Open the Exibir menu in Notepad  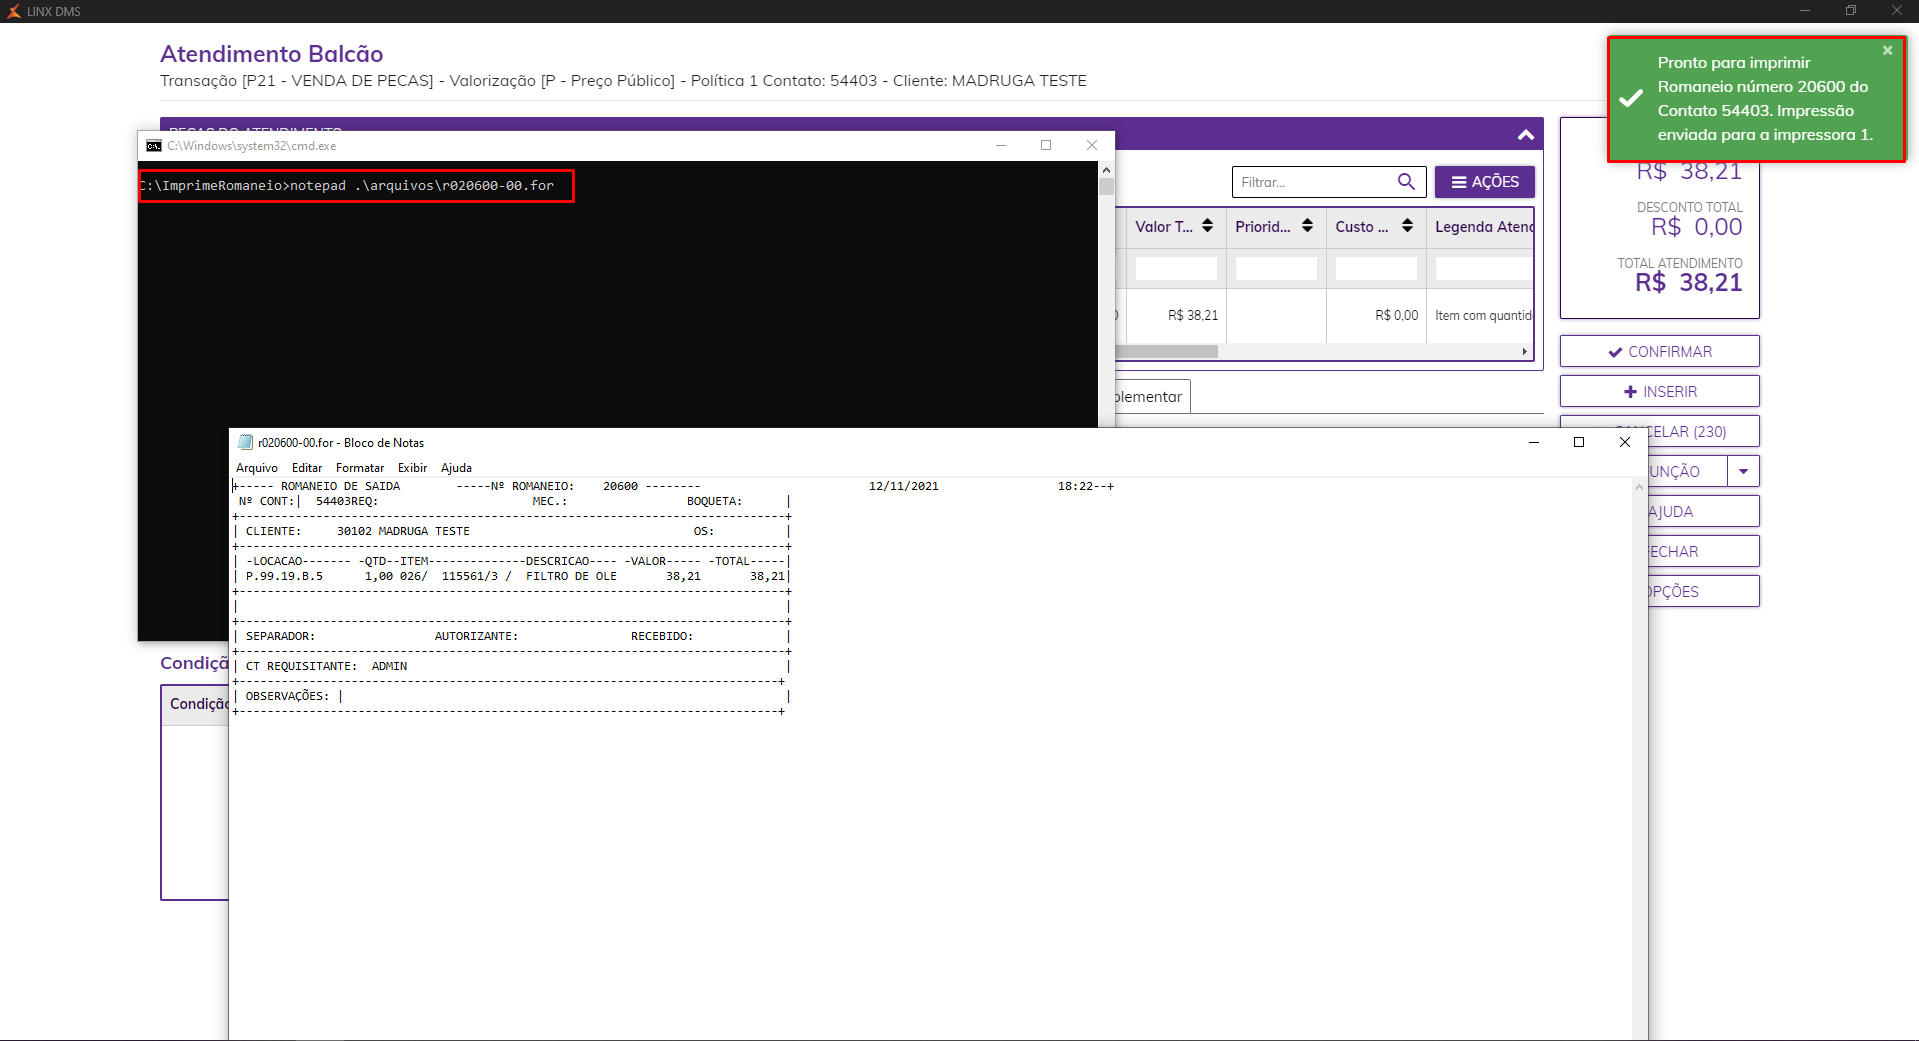[x=412, y=468]
